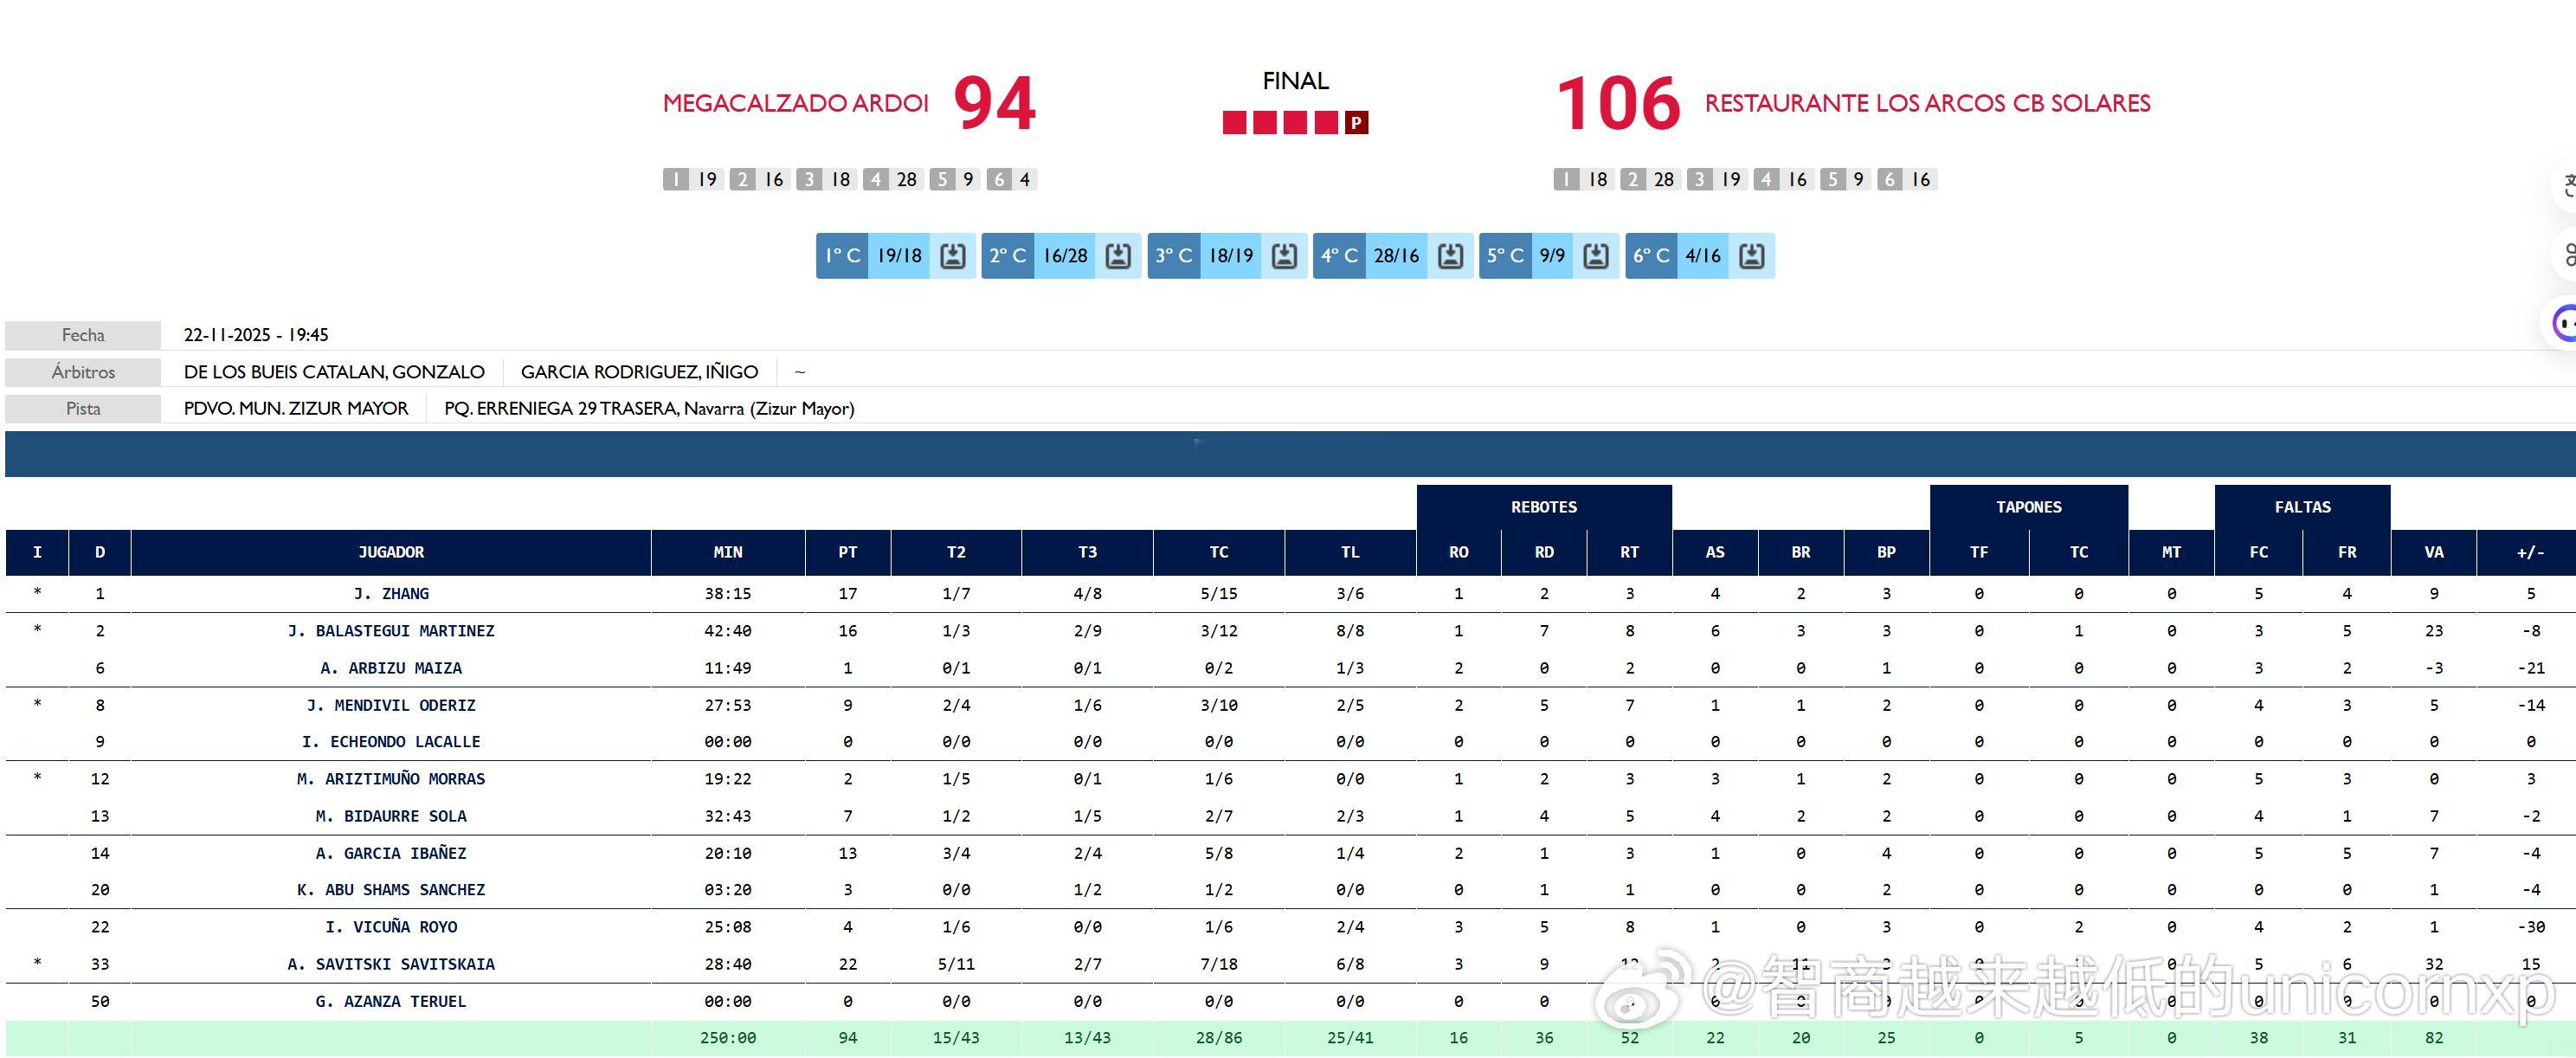Viewport: 2576px width, 1058px height.
Task: Open the 6º C period tab
Action: click(x=1651, y=256)
